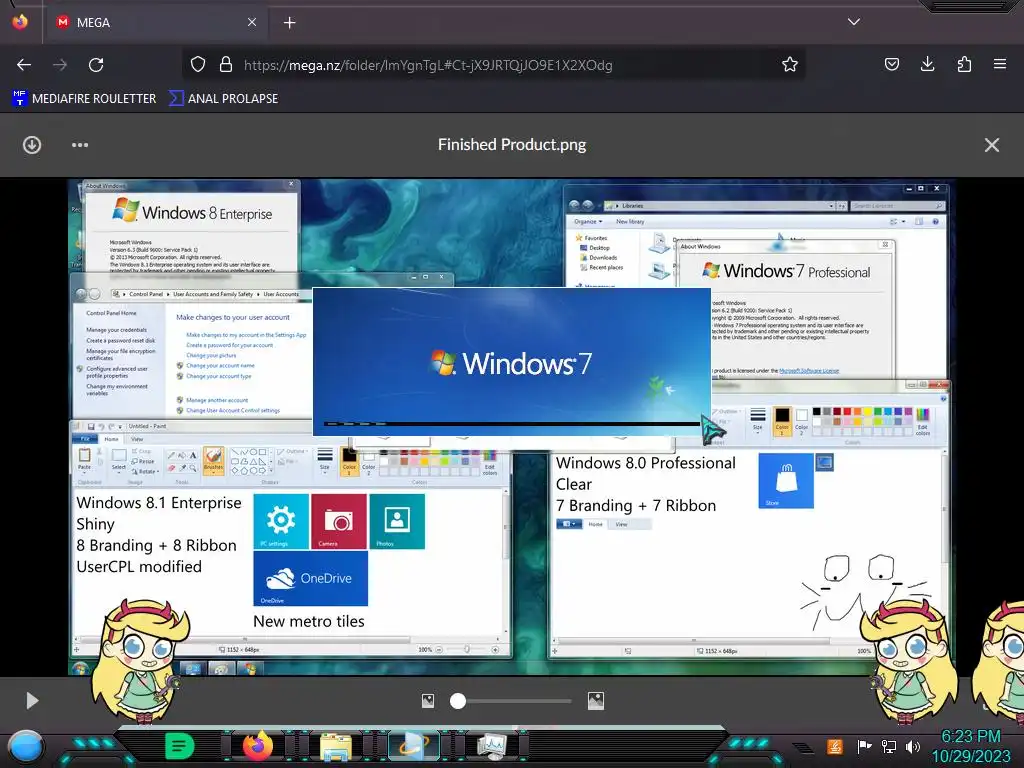
Task: Click the Finished Product.png file name
Action: [512, 144]
